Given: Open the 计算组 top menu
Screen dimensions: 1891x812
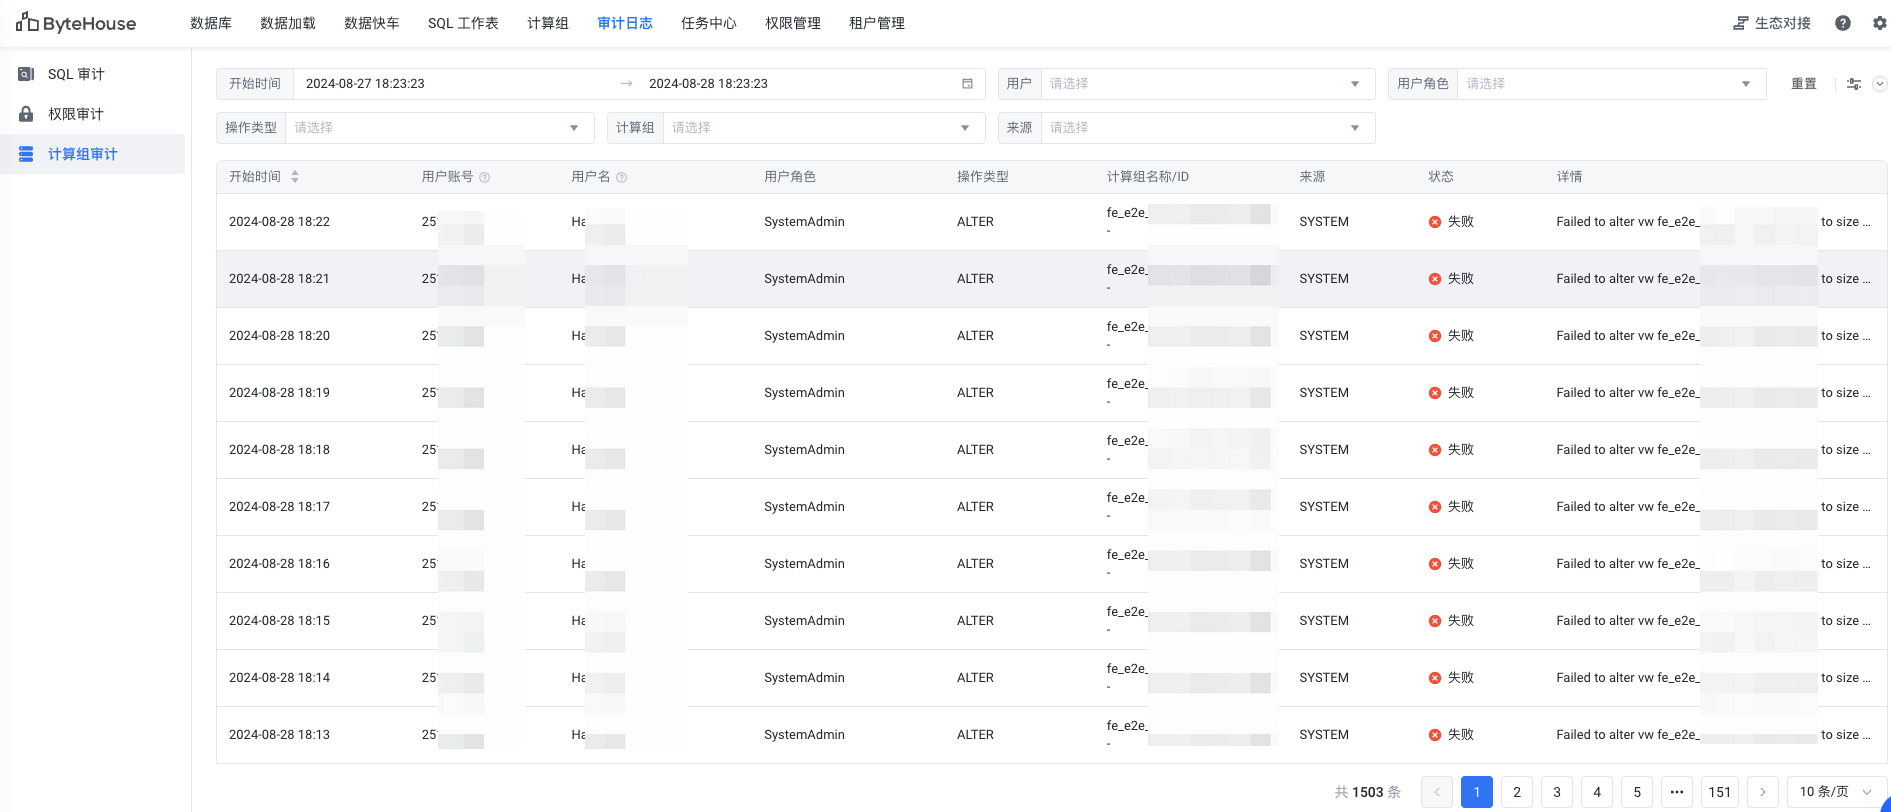Looking at the screenshot, I should point(548,23).
